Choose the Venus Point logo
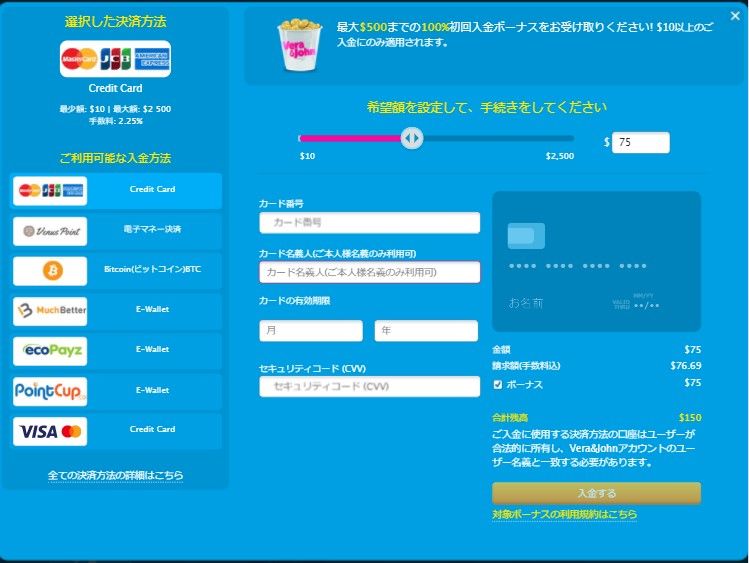 coord(50,231)
